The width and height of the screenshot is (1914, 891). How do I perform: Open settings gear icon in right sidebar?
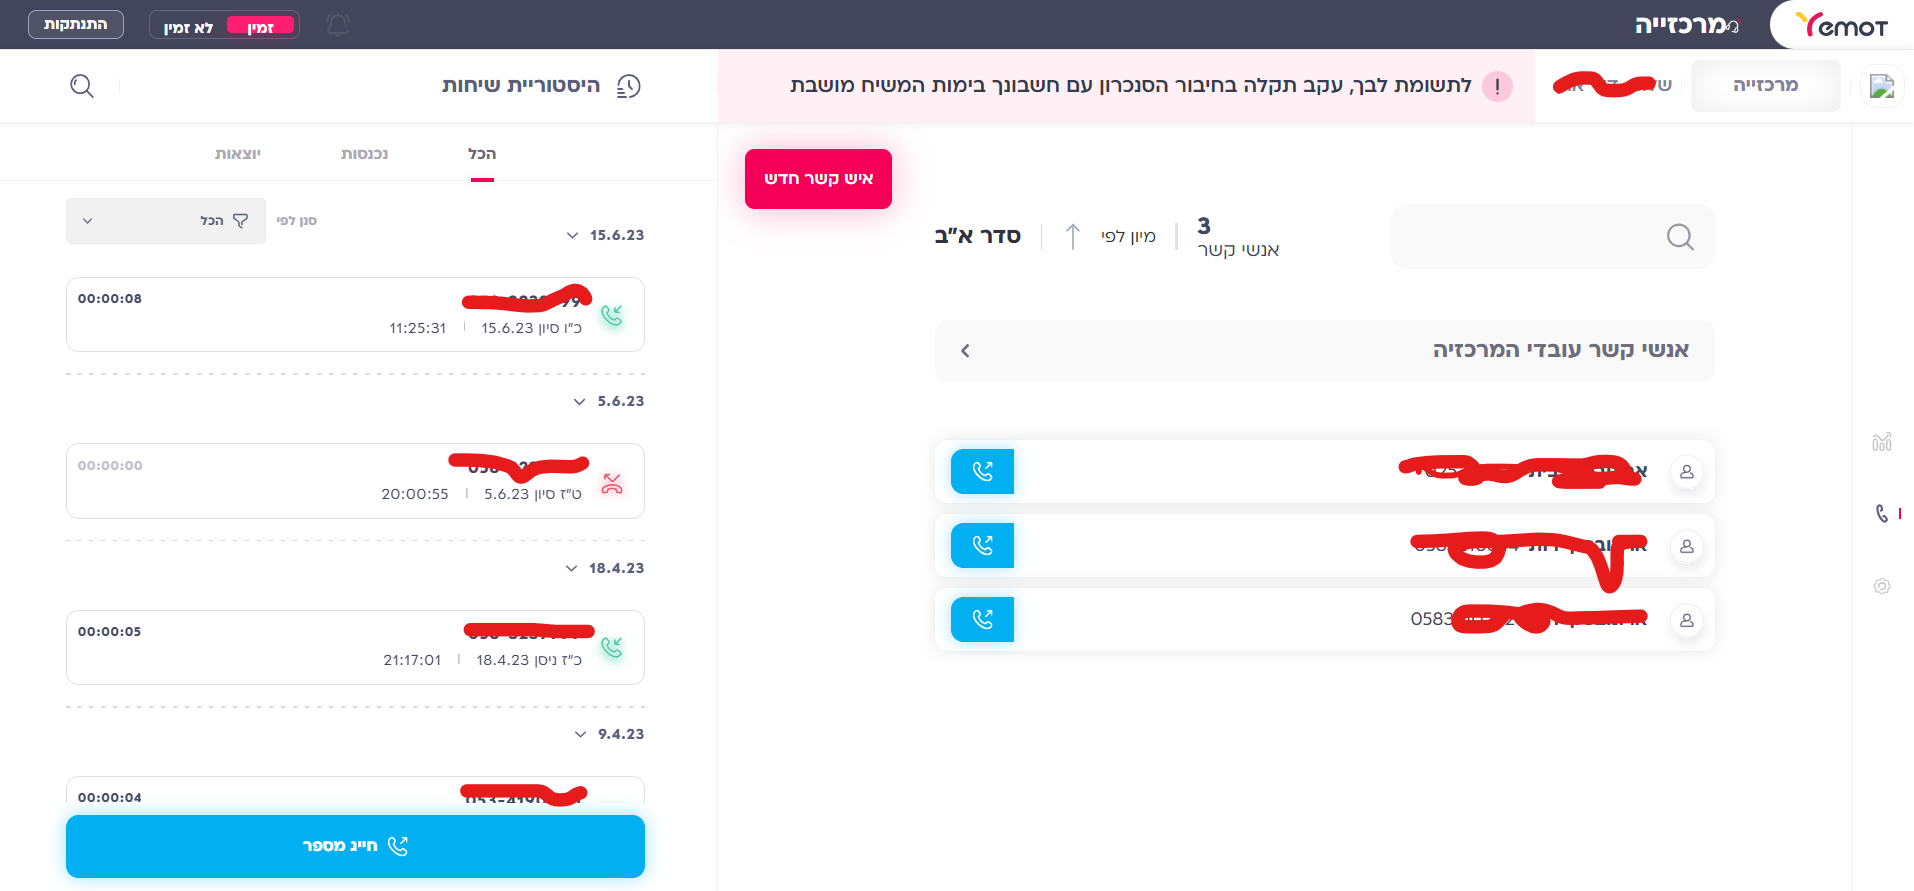(1881, 586)
